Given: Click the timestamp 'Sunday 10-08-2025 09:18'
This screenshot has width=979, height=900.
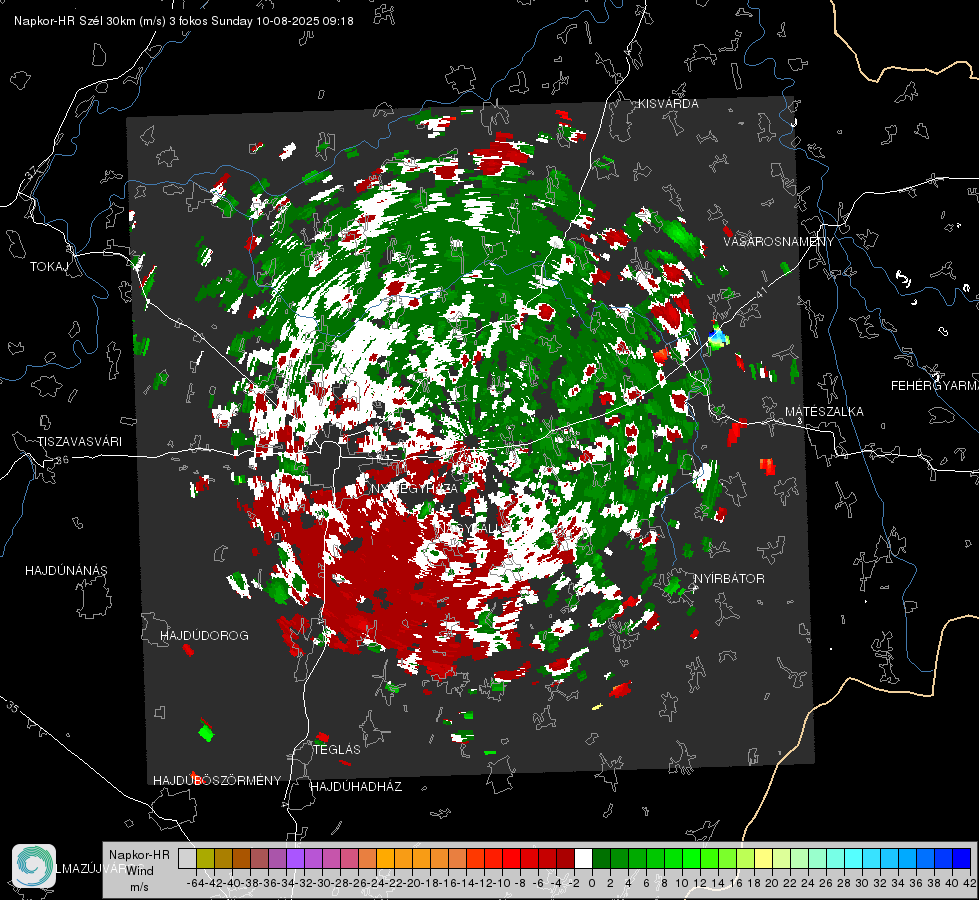Looking at the screenshot, I should [282, 21].
